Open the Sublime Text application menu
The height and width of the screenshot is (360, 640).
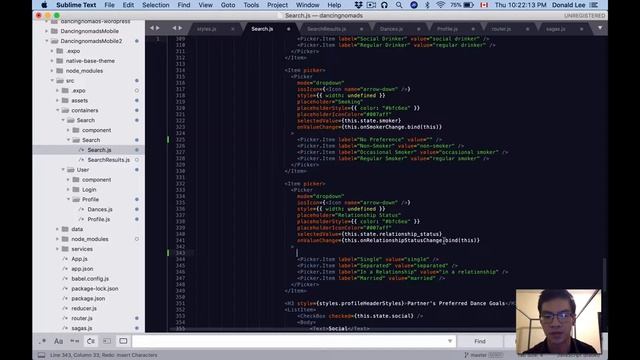(x=76, y=5)
